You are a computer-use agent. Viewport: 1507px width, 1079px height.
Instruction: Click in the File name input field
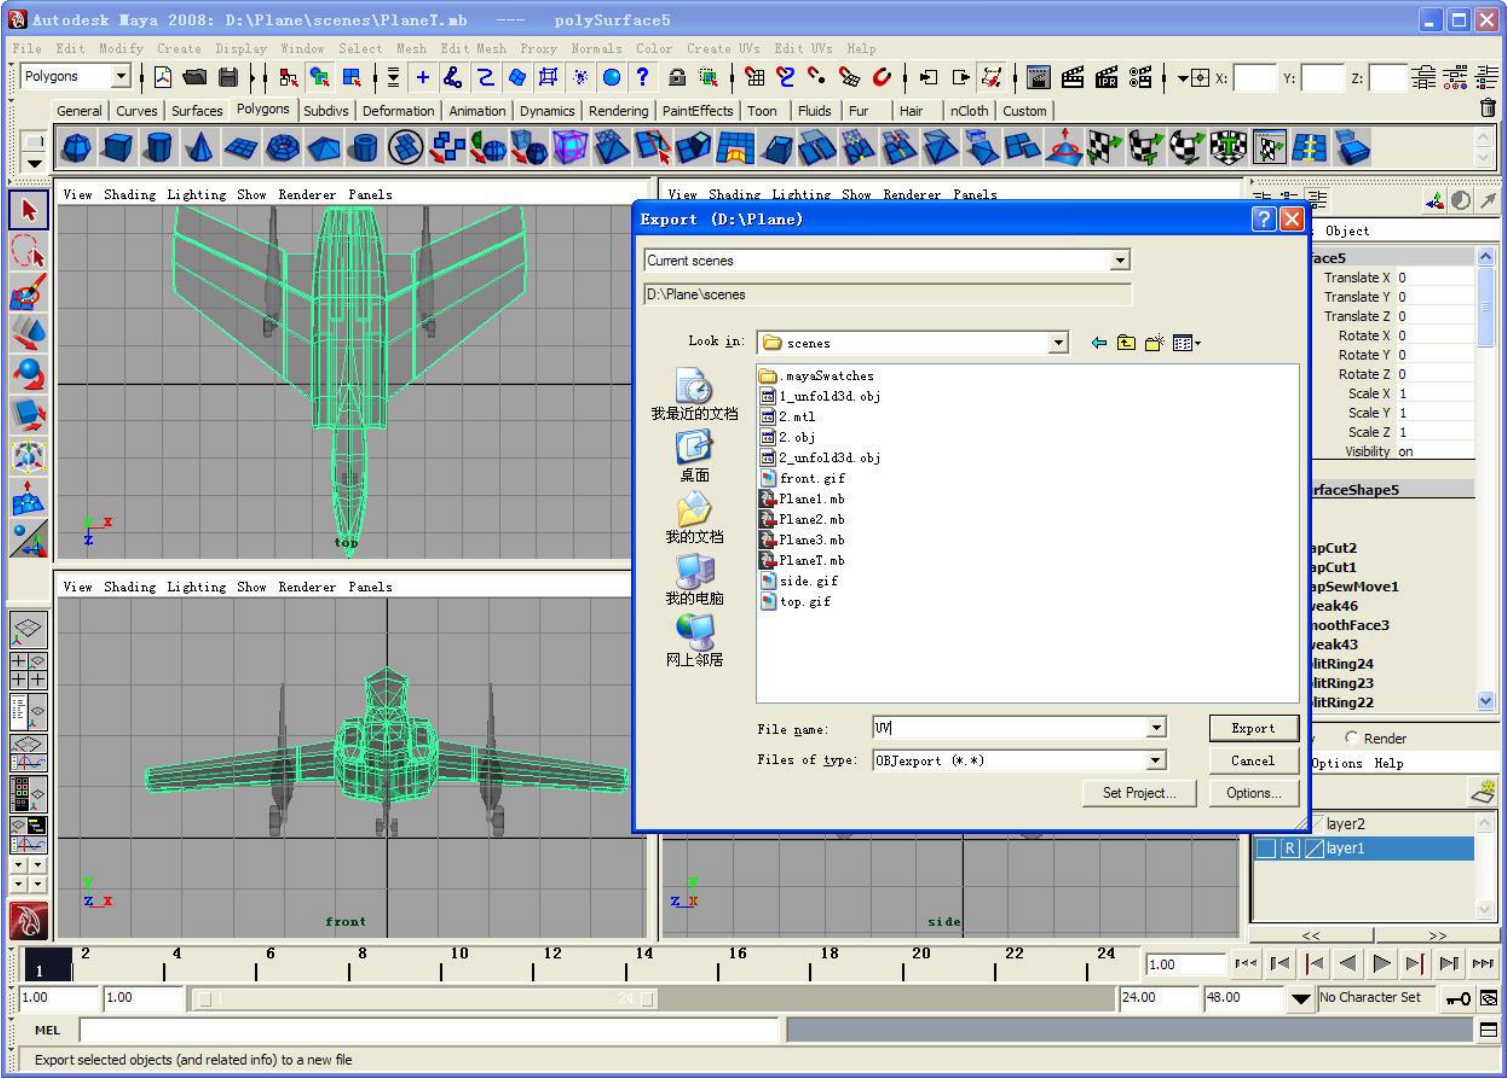[x=1010, y=728]
